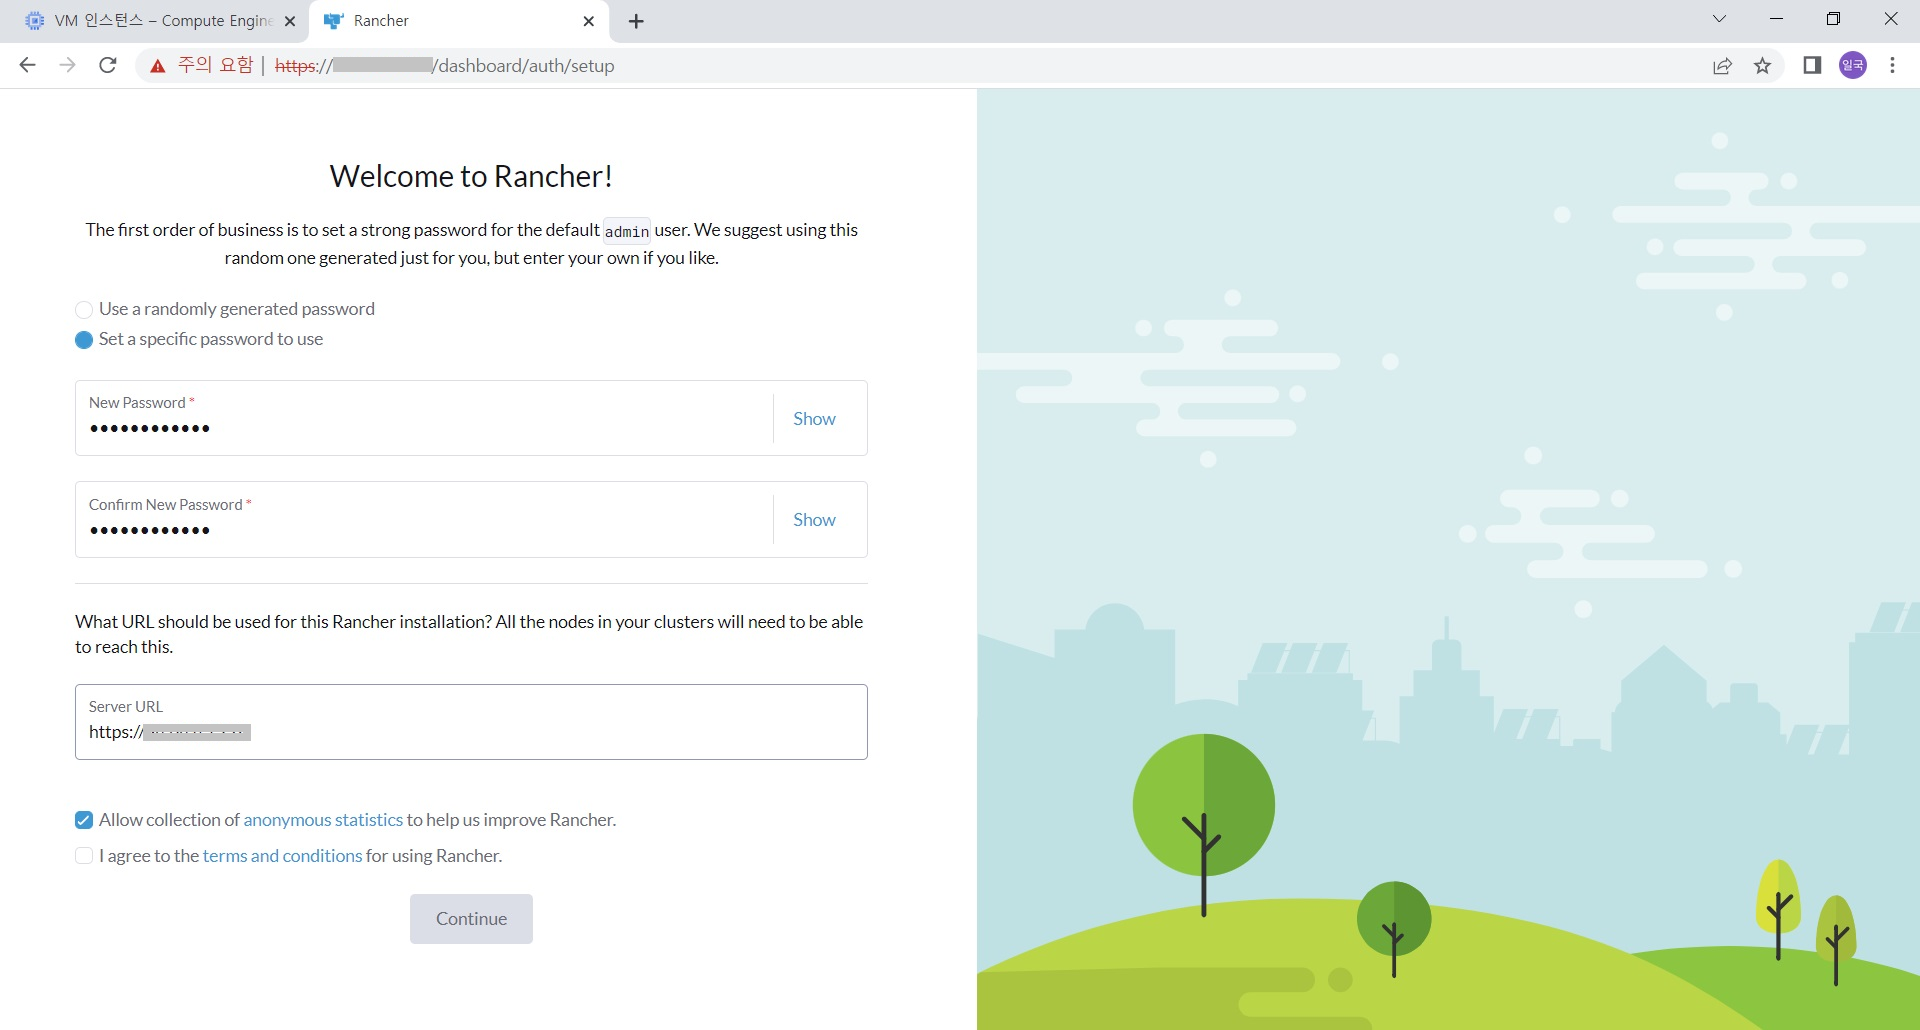This screenshot has height=1030, width=1920.
Task: Open the anonymous statistics link
Action: 323,820
